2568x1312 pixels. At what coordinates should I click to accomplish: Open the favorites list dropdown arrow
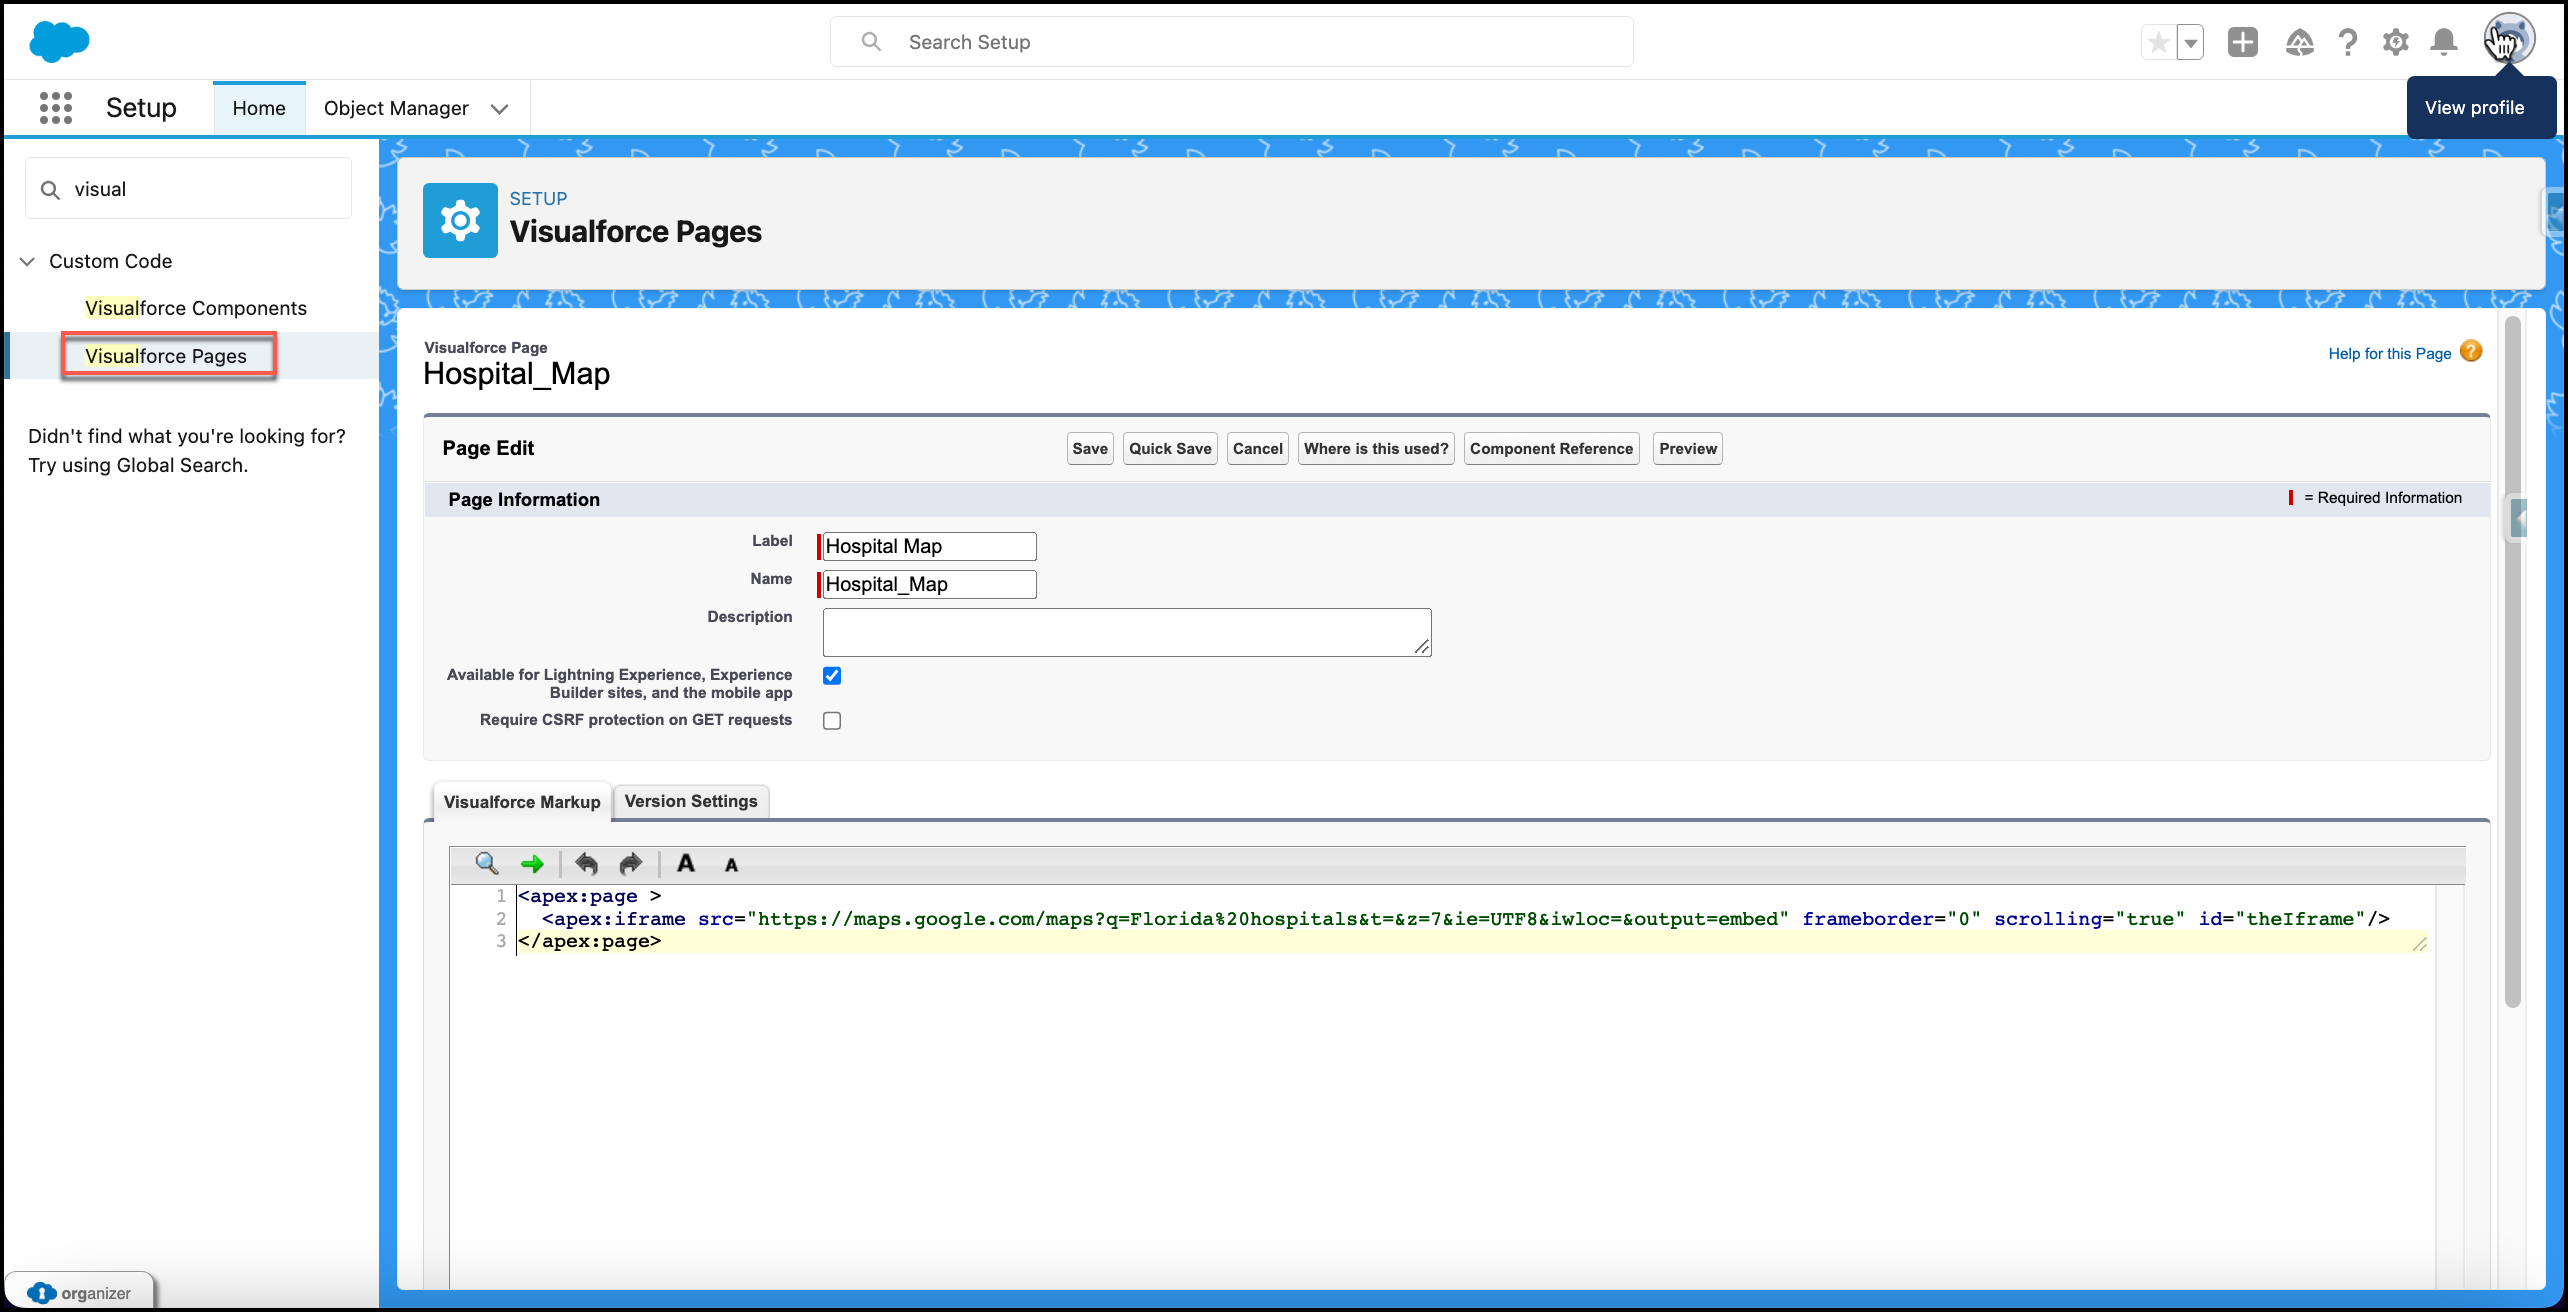click(x=2190, y=42)
